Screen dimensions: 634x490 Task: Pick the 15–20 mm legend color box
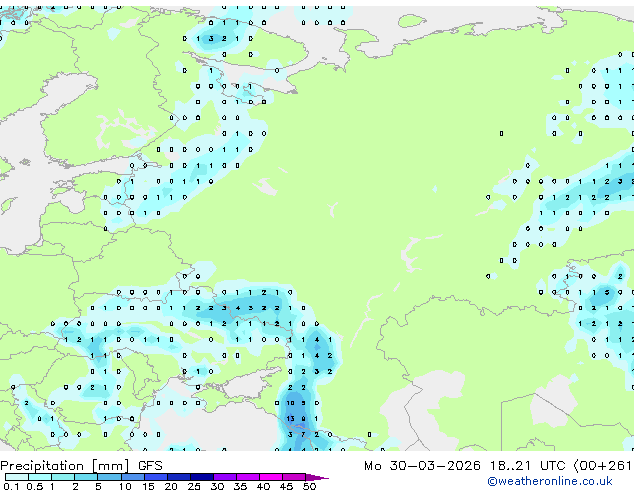tap(155, 477)
